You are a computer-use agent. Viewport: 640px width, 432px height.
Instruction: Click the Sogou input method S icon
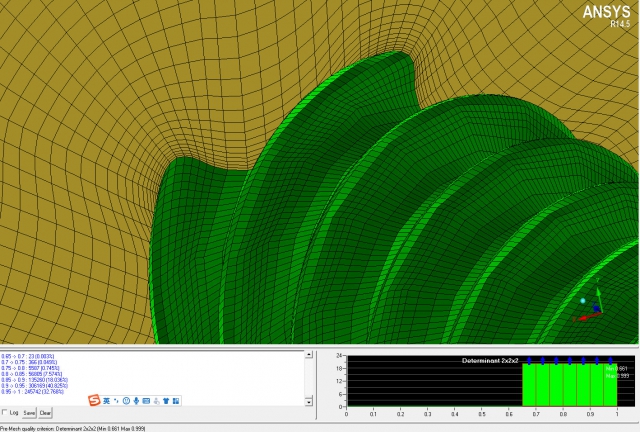click(94, 400)
